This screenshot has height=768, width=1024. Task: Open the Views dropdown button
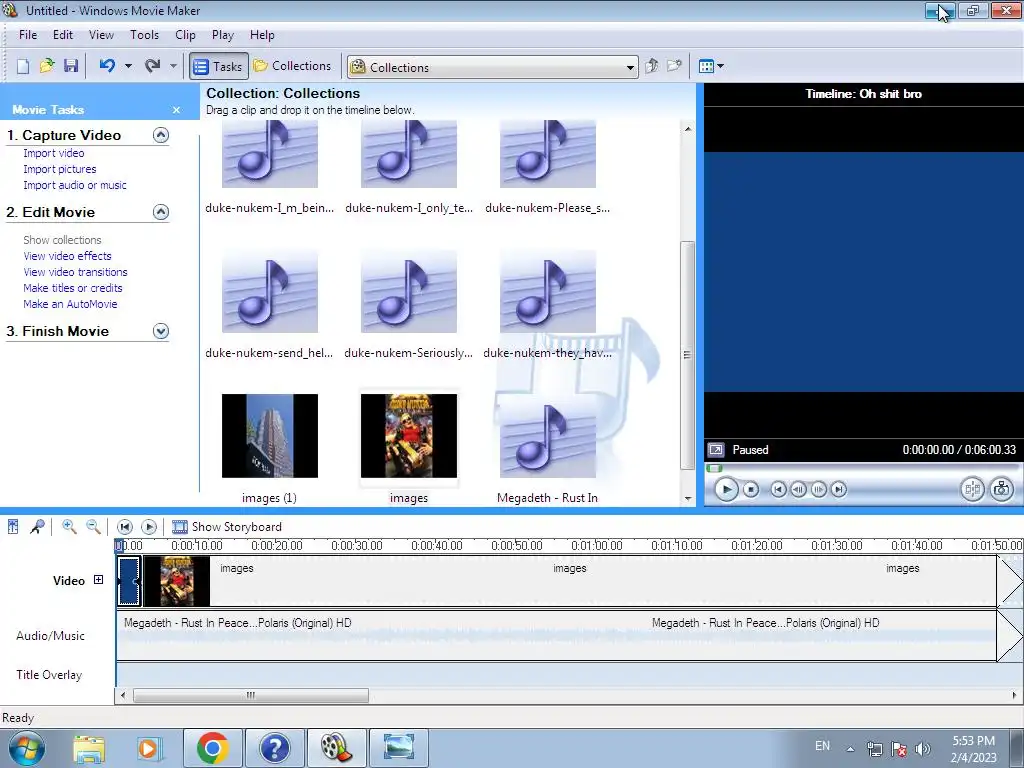(711, 66)
